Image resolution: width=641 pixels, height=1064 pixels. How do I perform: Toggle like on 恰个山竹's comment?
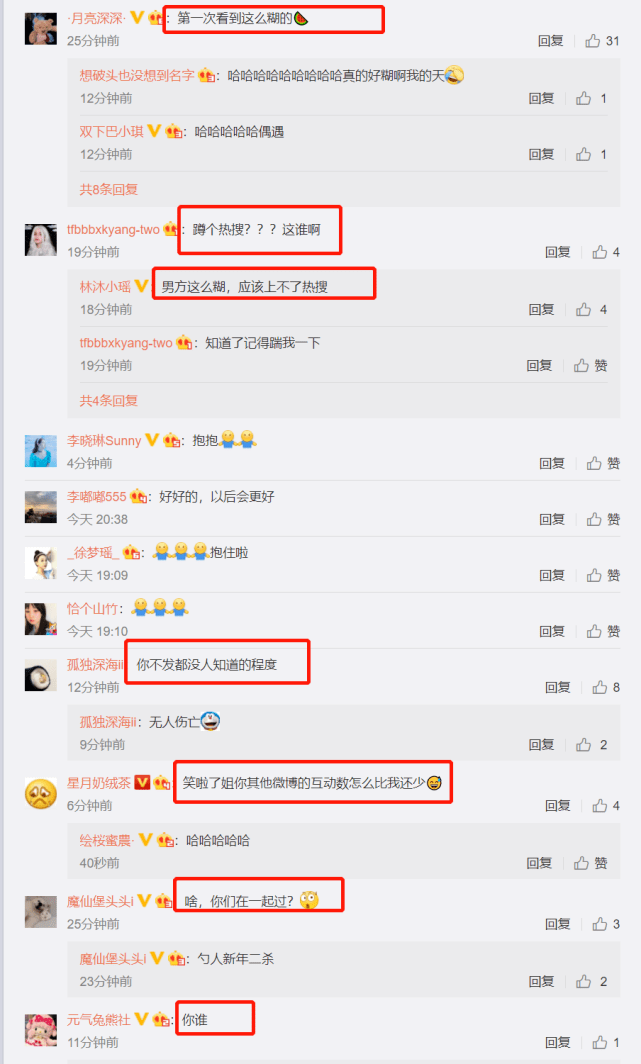point(604,631)
